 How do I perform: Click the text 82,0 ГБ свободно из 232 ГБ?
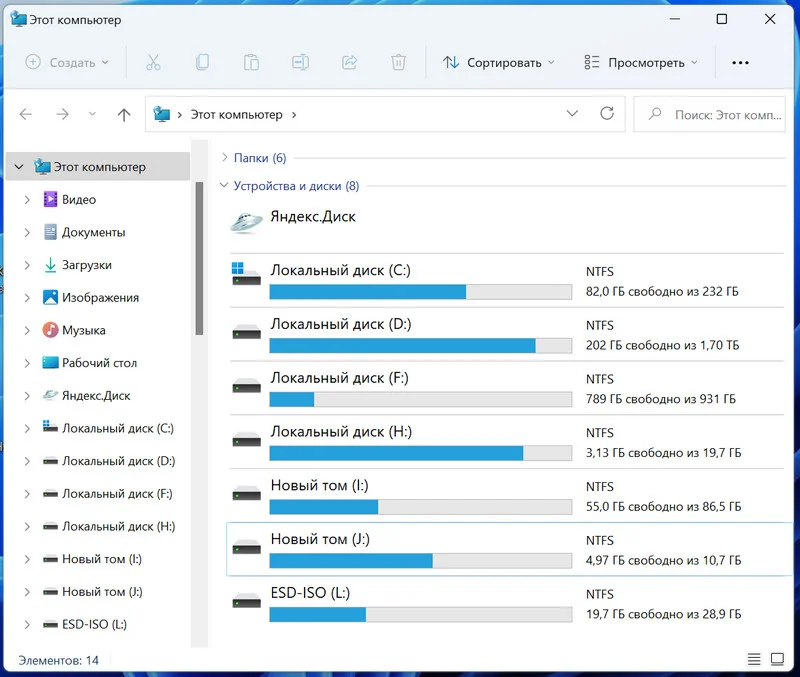click(x=662, y=291)
